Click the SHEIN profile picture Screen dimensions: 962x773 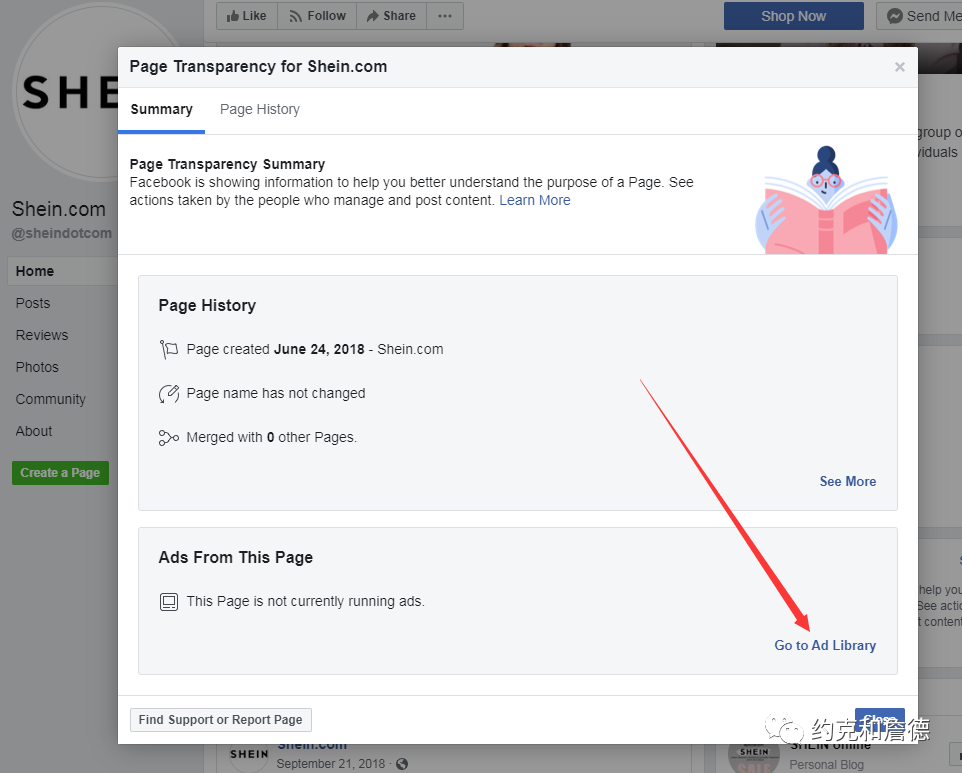pos(66,93)
